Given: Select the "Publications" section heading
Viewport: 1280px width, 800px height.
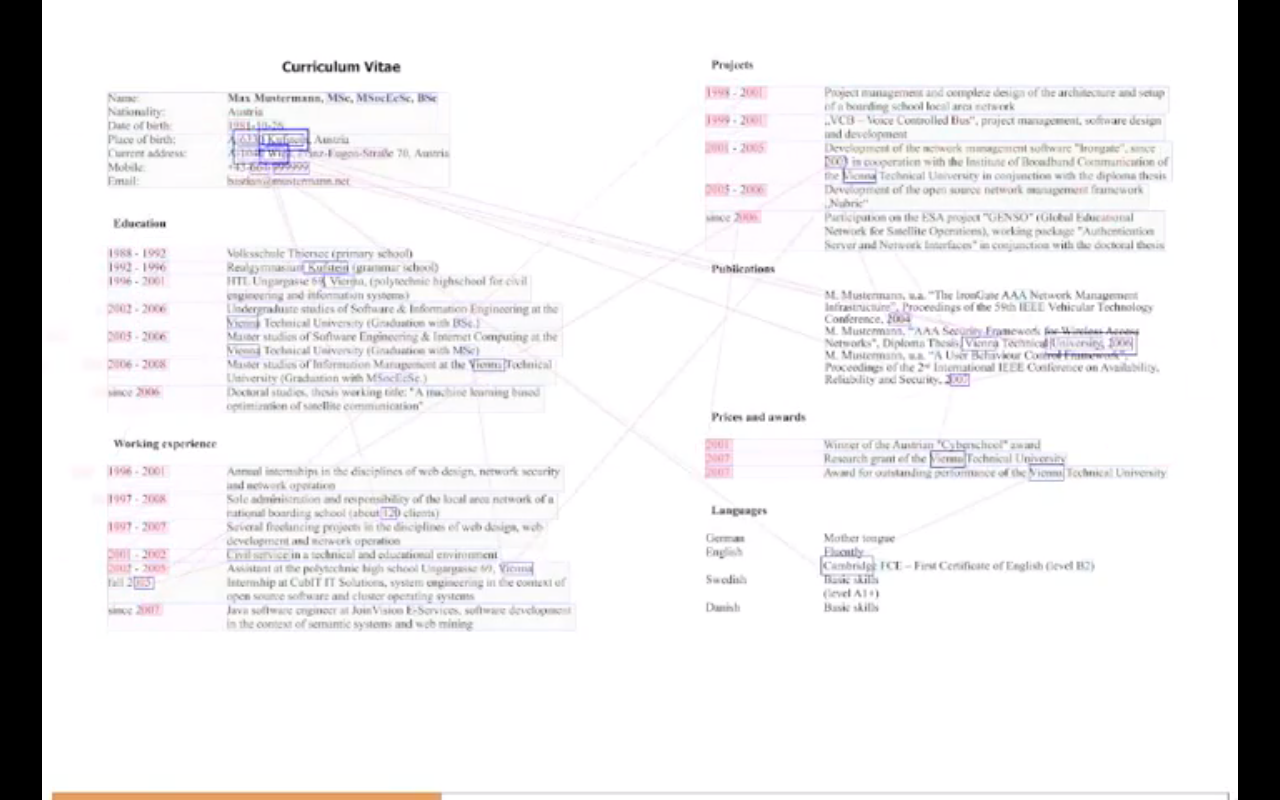Looking at the screenshot, I should click(x=742, y=269).
